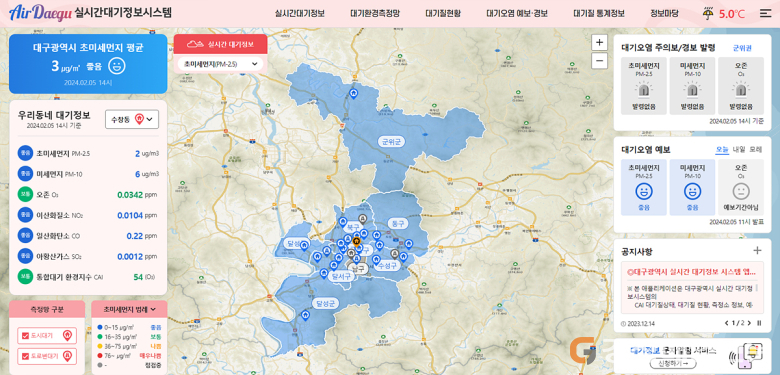Click the 군위군 station house marker
The image size is (780, 375).
coord(354,93)
